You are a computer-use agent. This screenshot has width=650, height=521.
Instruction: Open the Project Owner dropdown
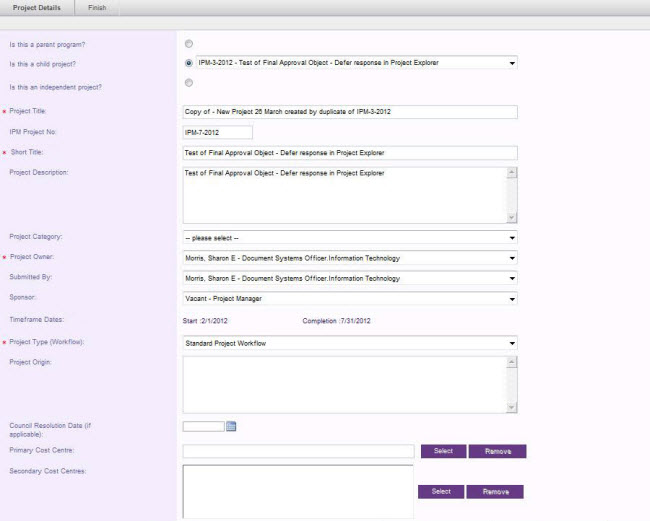click(350, 258)
